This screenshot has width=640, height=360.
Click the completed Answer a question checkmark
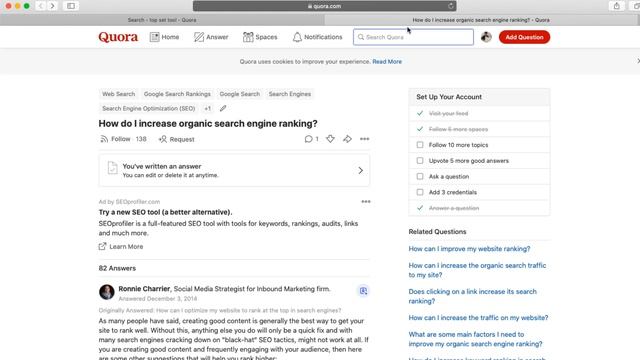[420, 208]
